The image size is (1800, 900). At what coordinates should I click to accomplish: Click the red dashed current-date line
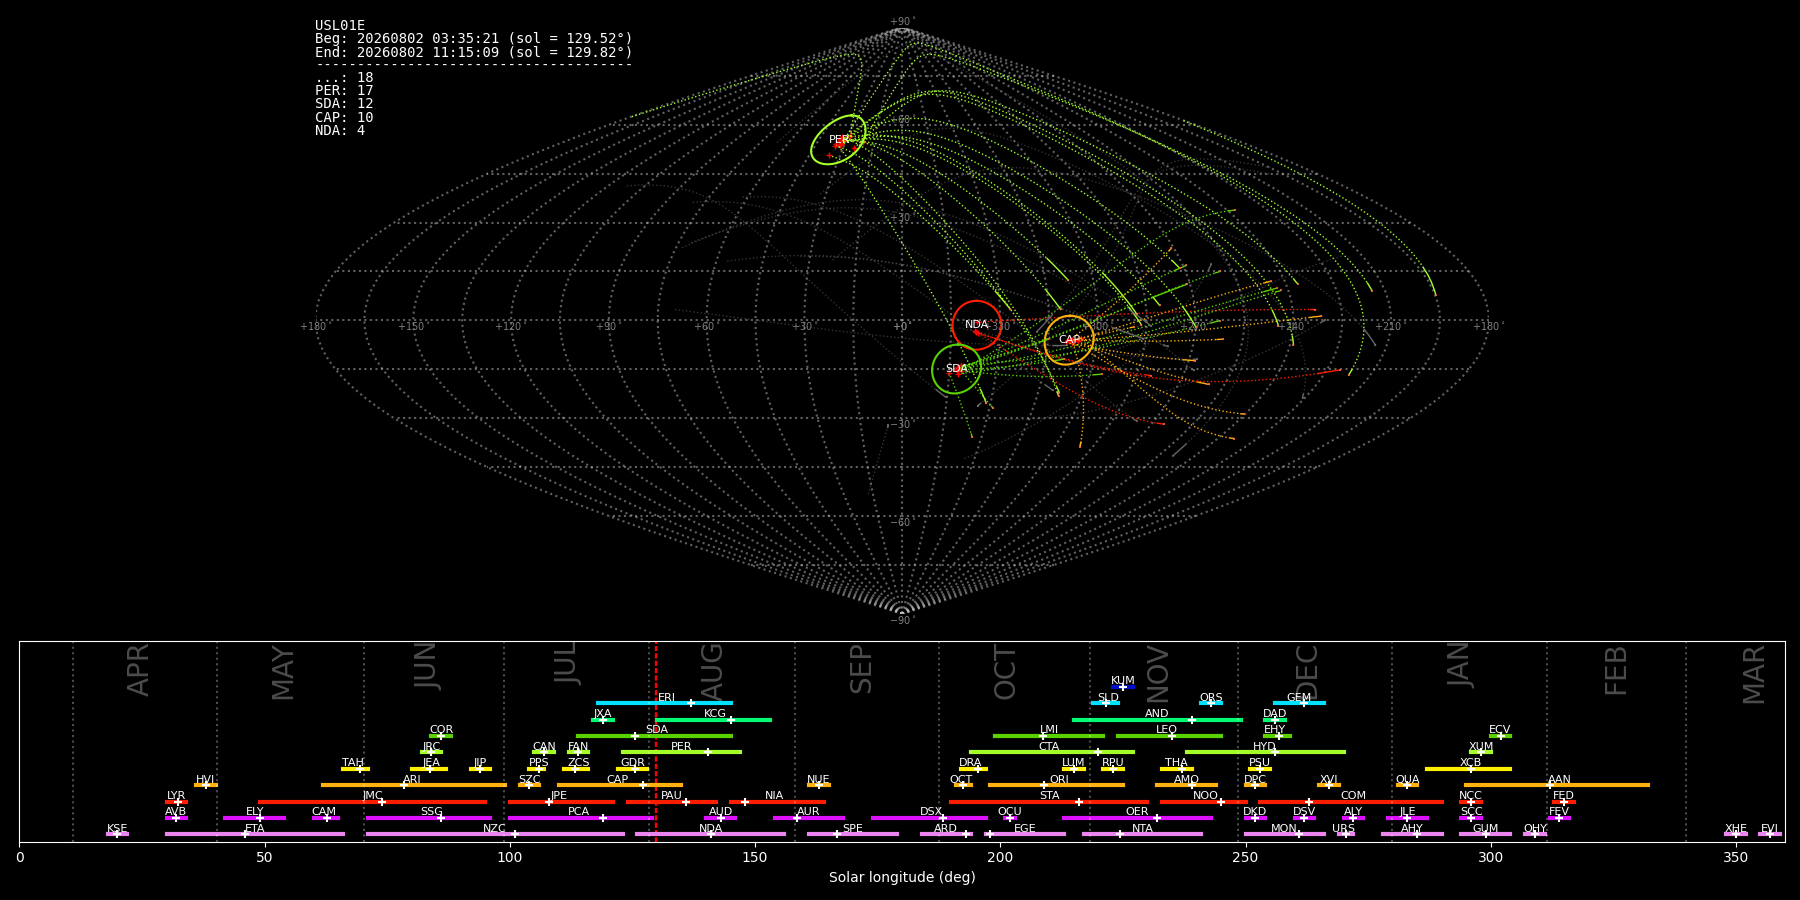click(x=656, y=741)
